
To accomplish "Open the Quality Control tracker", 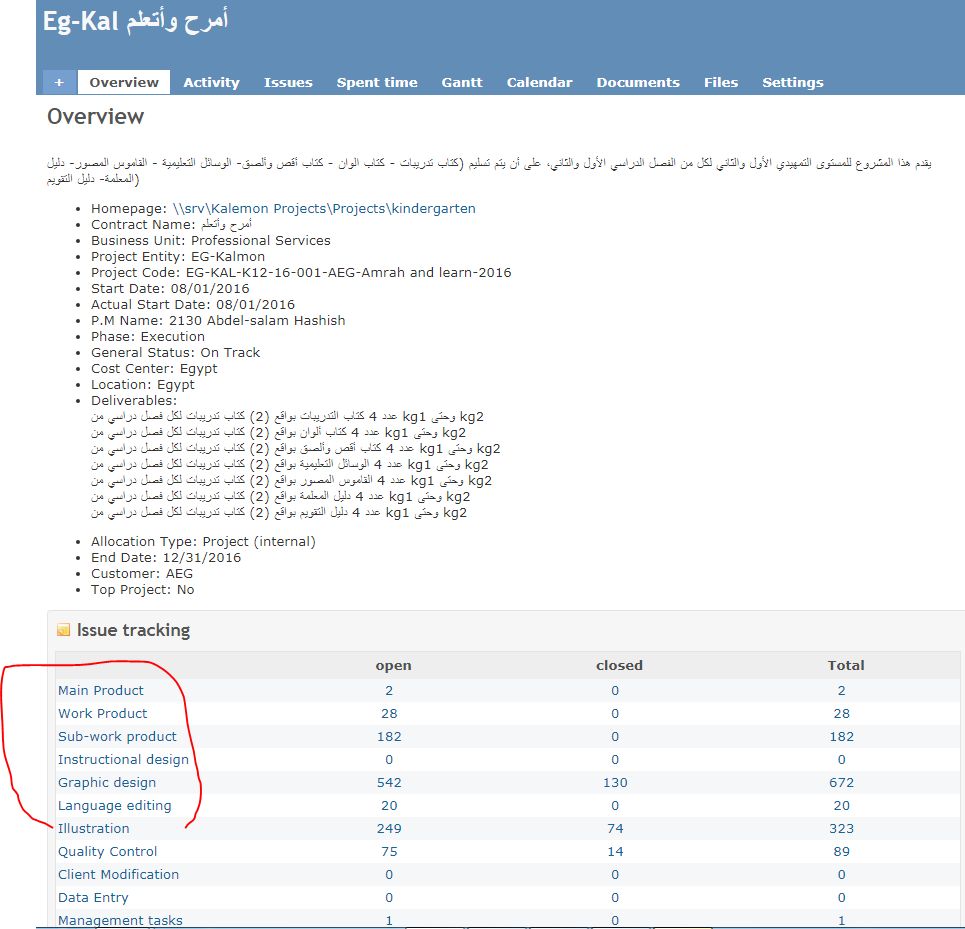I will (x=108, y=852).
